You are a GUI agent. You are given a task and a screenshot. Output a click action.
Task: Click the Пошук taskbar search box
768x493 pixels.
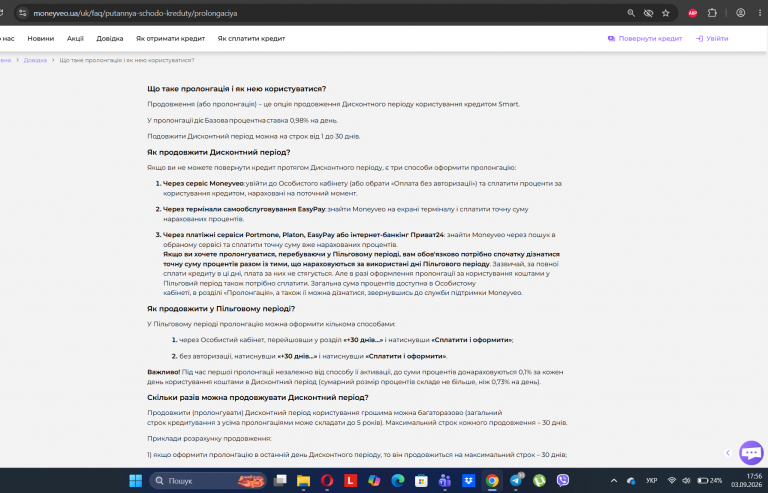pyautogui.click(x=208, y=481)
